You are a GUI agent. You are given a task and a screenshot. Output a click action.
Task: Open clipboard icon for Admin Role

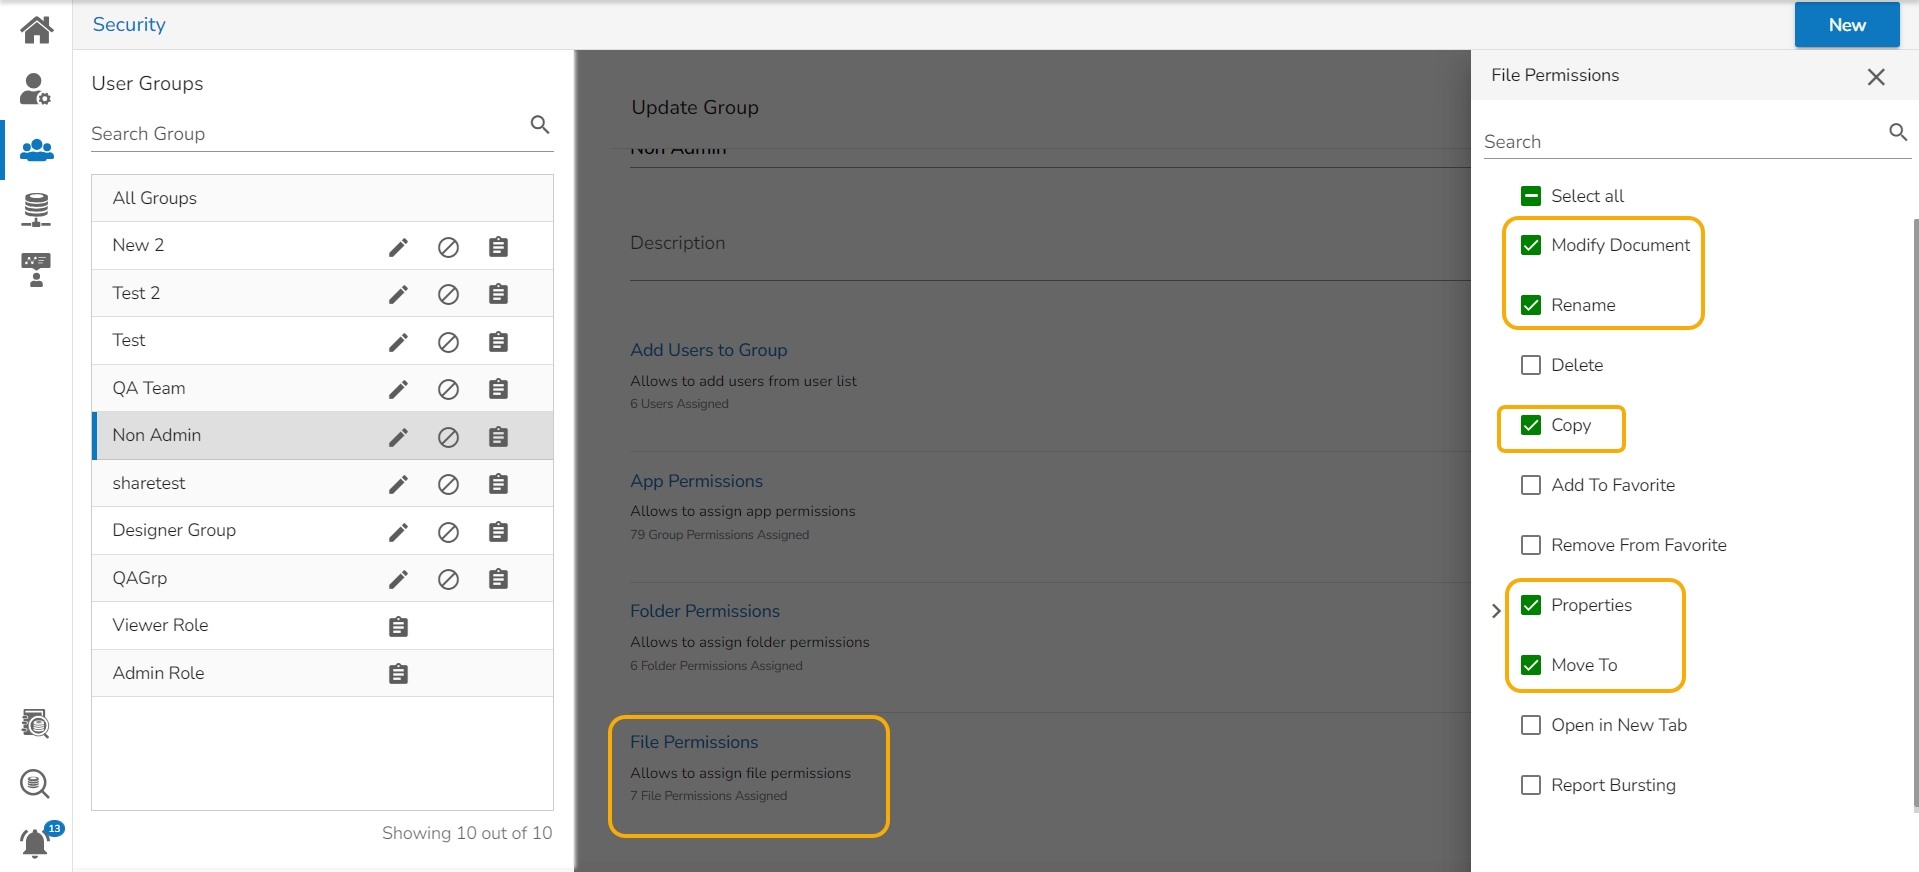click(x=398, y=674)
